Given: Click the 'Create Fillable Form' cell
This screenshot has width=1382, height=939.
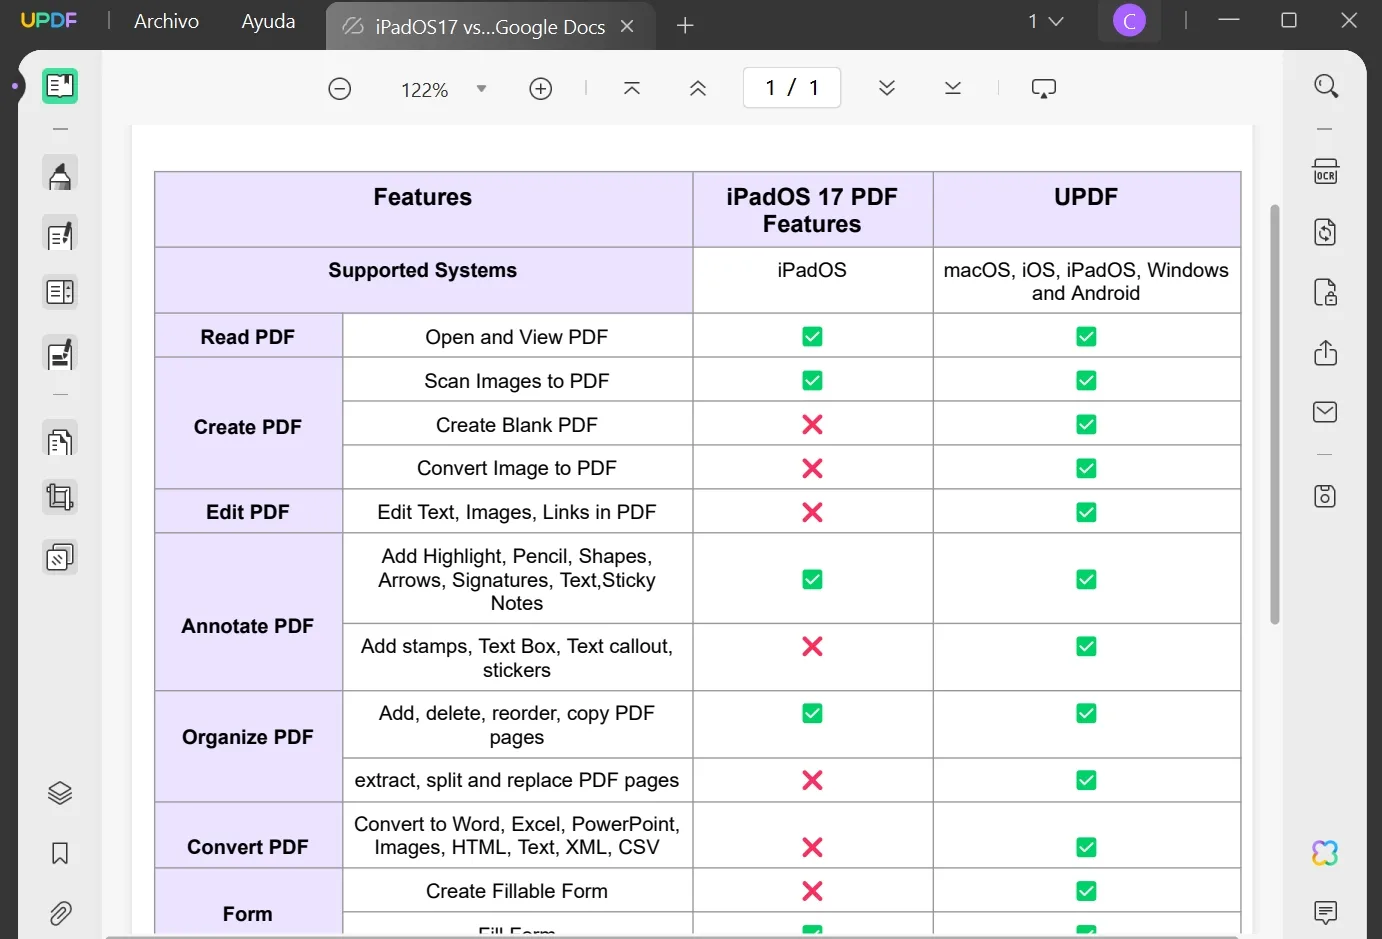Looking at the screenshot, I should coord(517,891).
